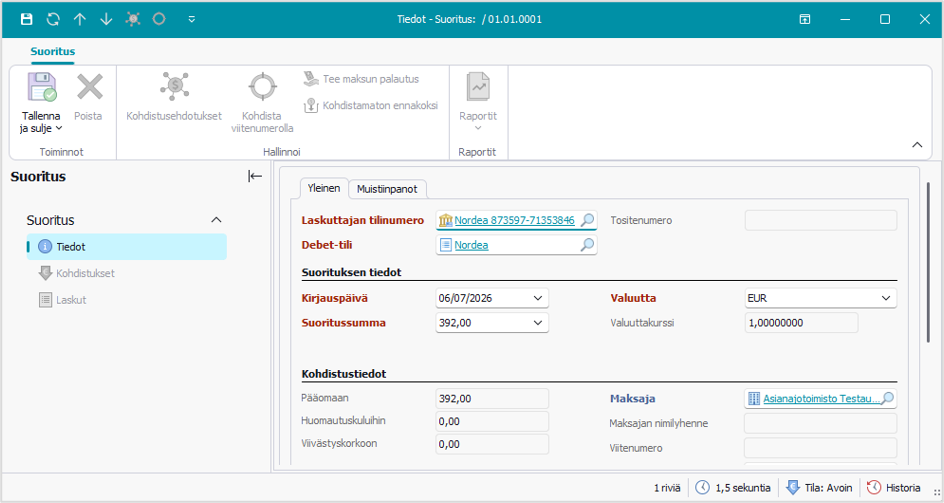Open the Suoritus ribbon tab
944x503 pixels.
point(53,51)
